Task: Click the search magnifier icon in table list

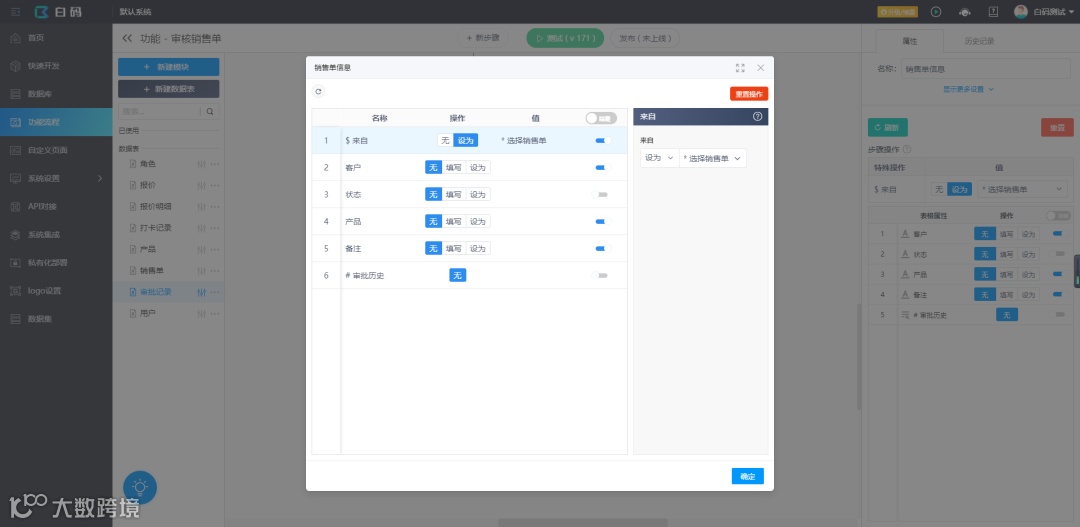Action: (x=210, y=112)
